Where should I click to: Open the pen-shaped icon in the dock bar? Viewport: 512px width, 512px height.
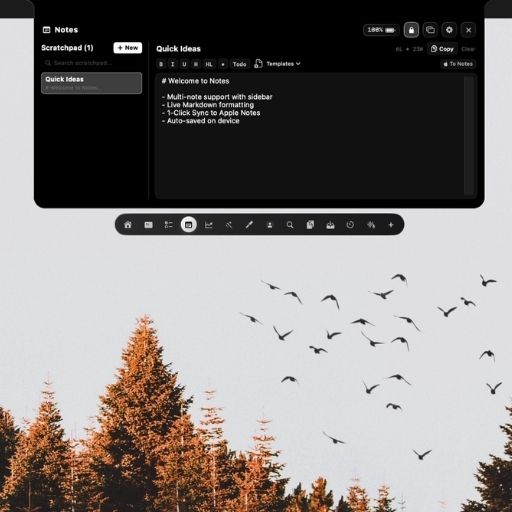click(249, 225)
